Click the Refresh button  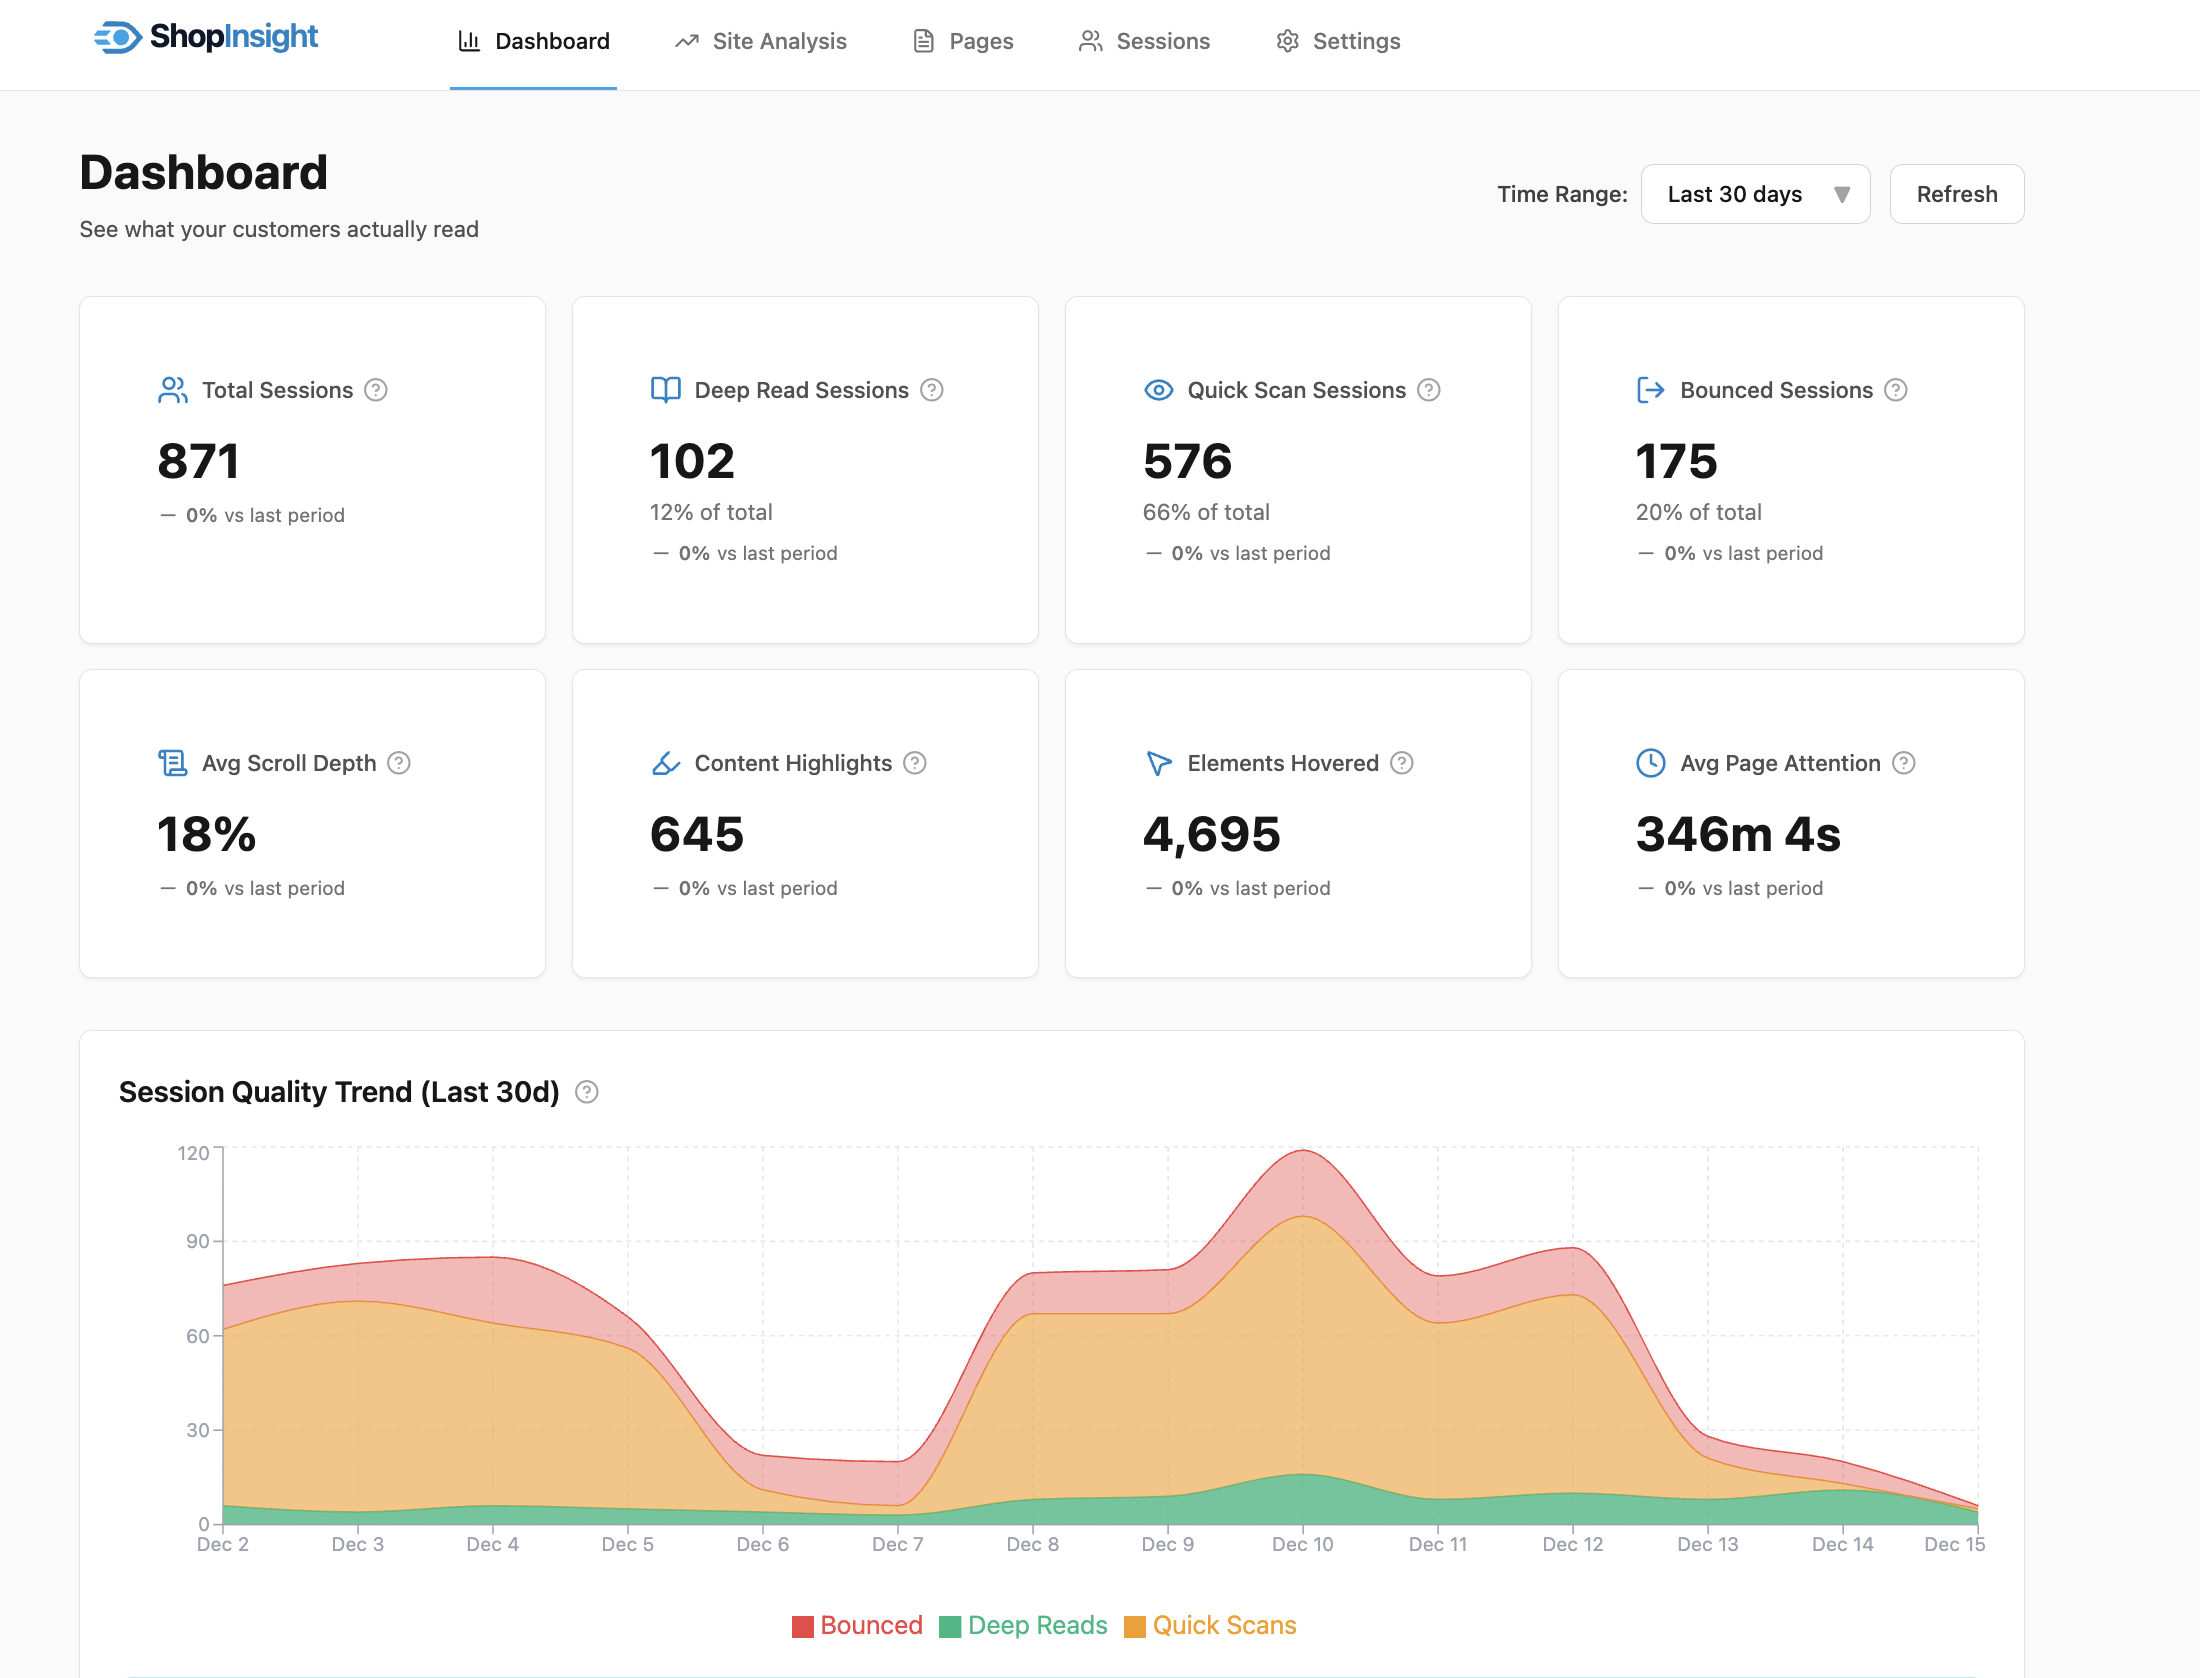point(1956,193)
